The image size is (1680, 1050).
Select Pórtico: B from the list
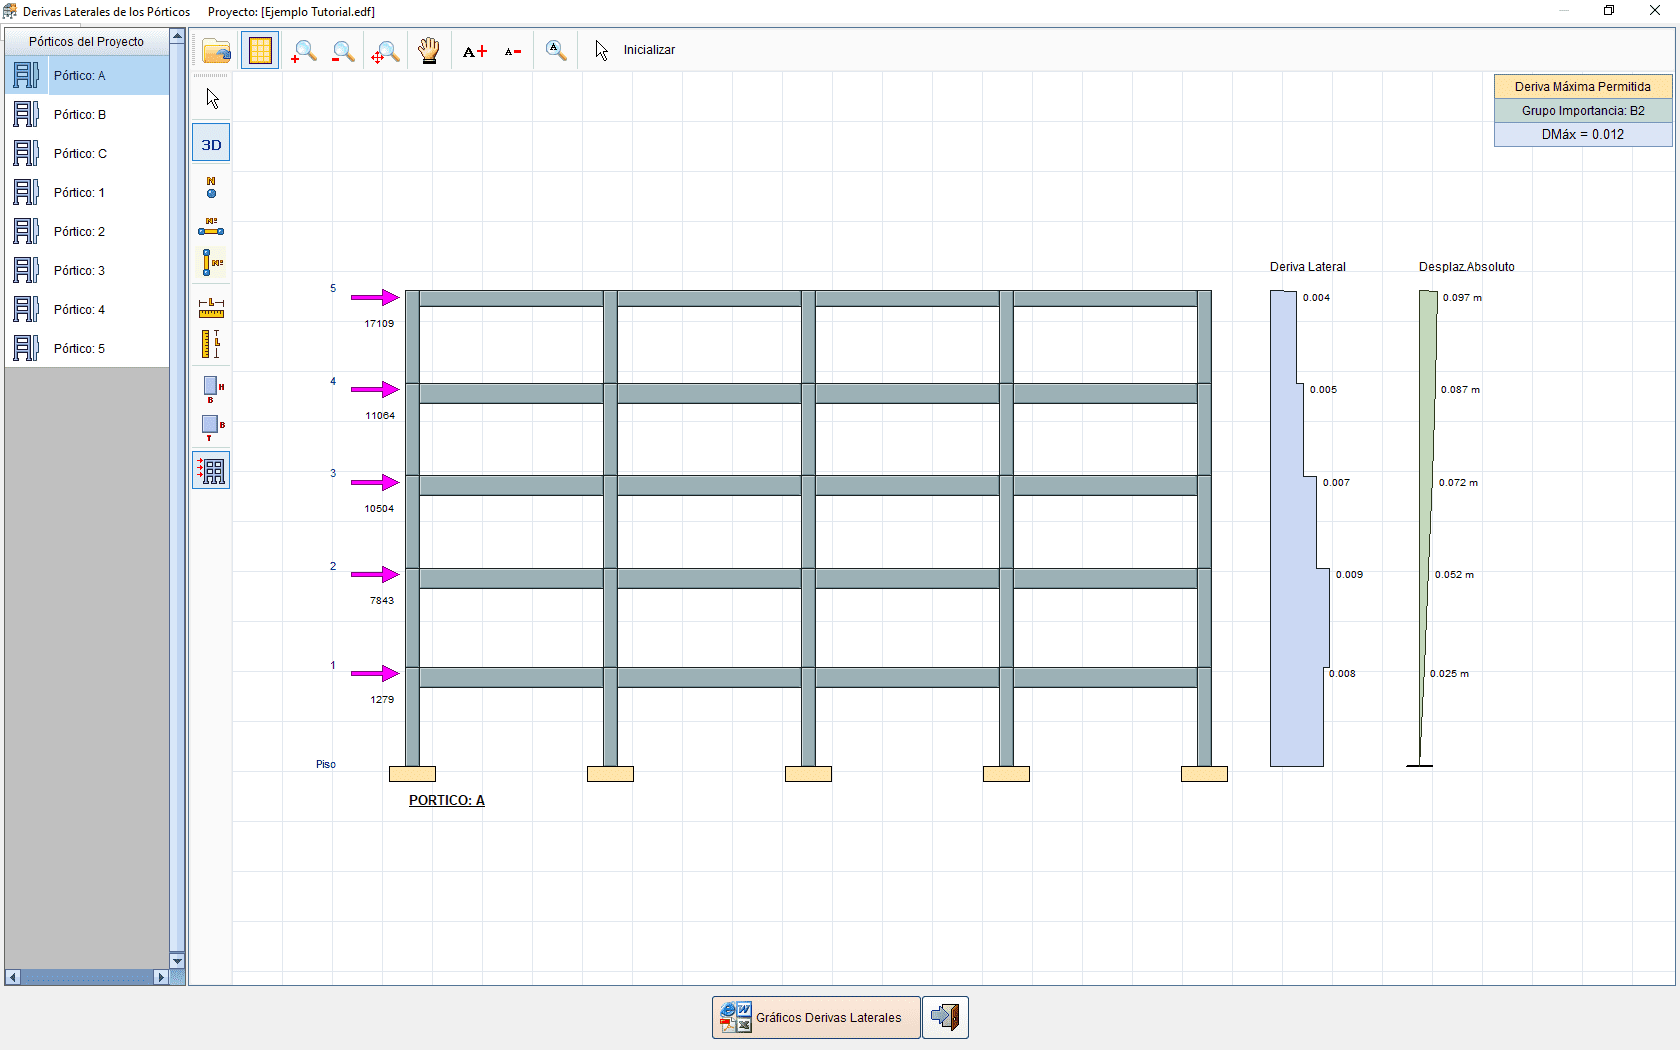point(80,114)
